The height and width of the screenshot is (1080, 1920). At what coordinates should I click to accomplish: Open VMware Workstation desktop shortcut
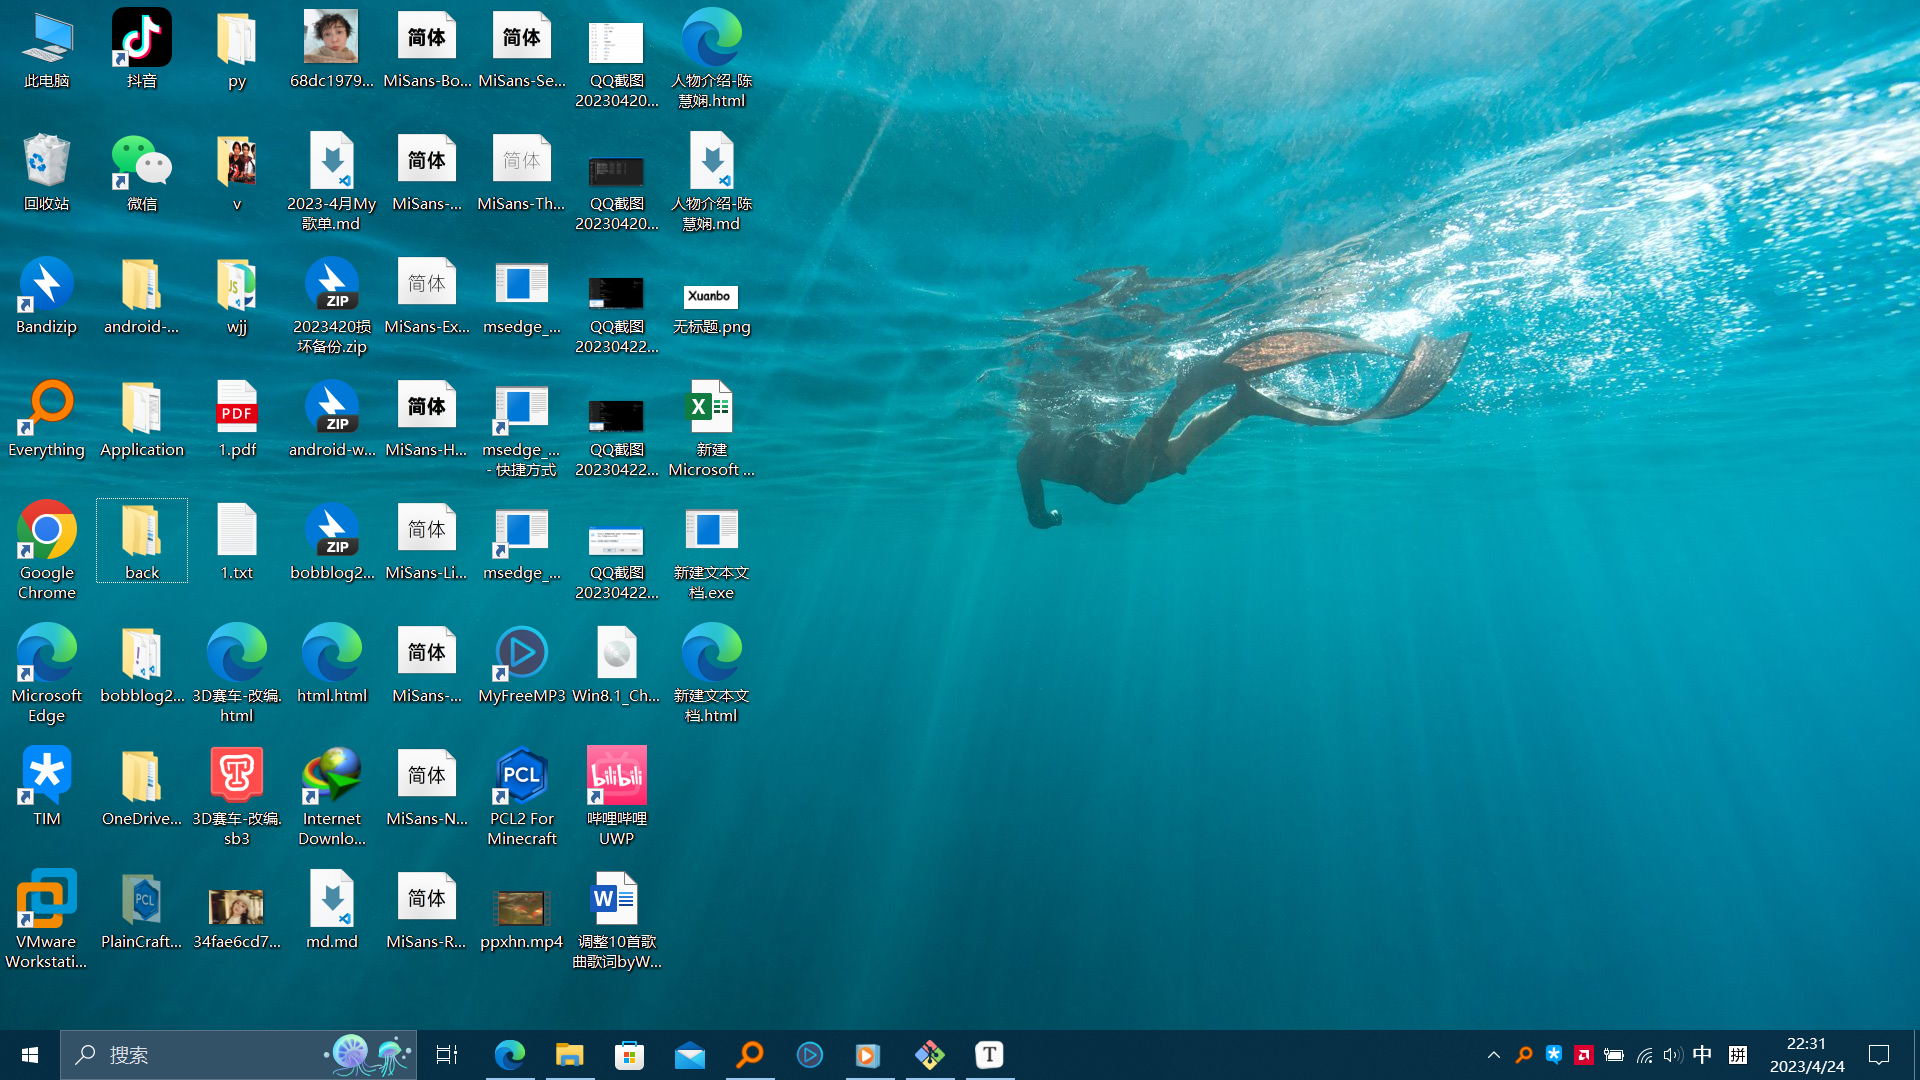pos(47,919)
